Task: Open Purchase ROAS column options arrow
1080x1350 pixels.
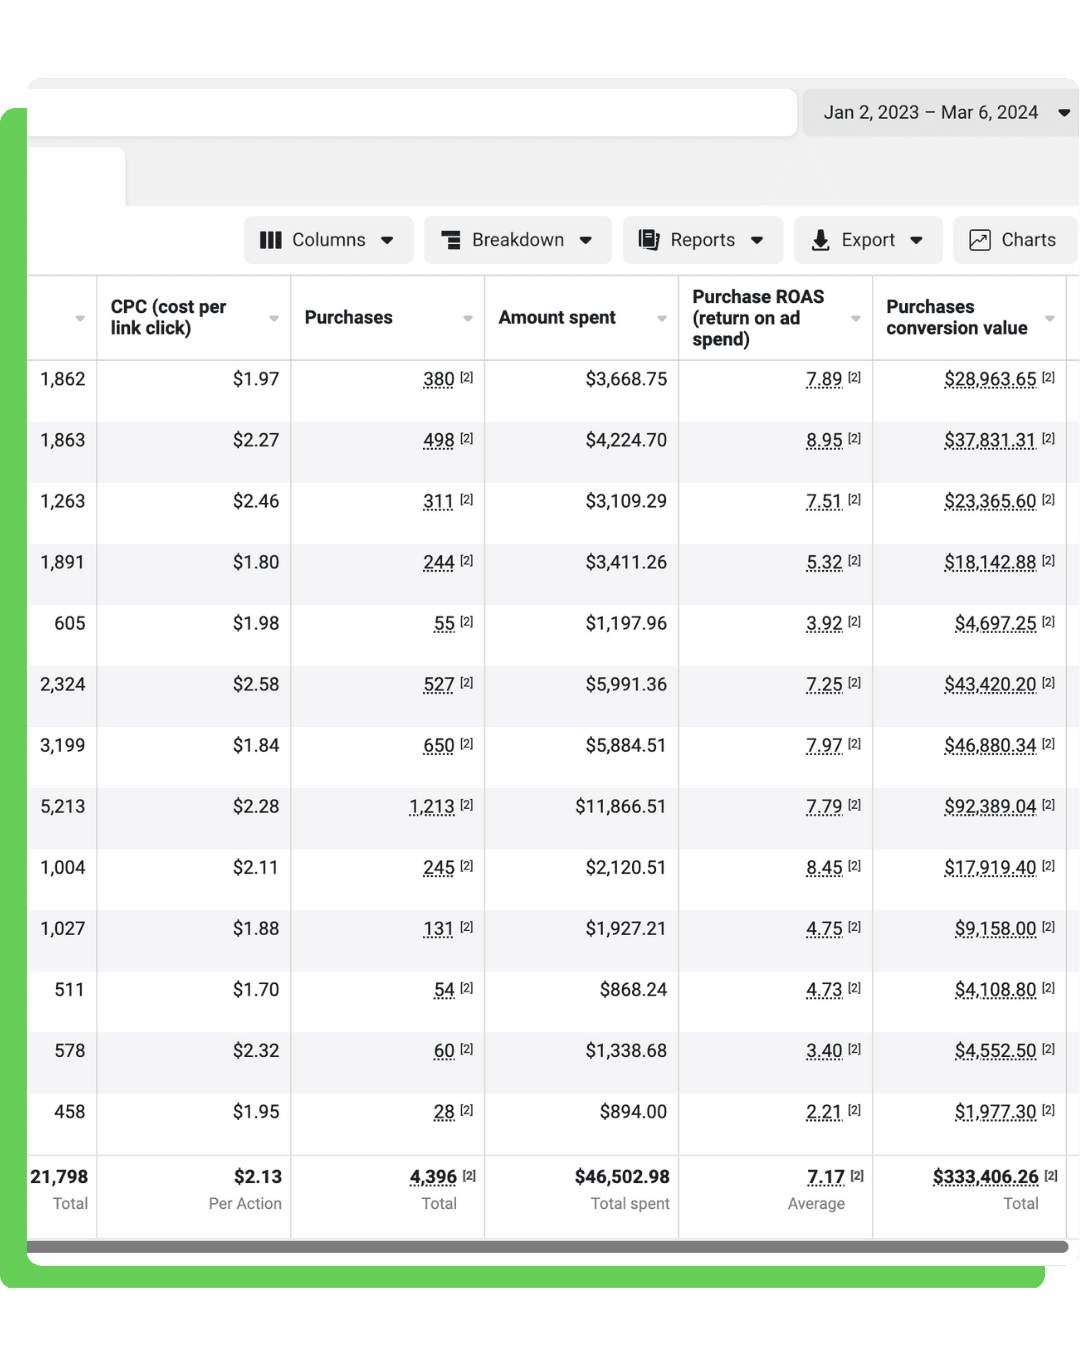Action: point(856,318)
